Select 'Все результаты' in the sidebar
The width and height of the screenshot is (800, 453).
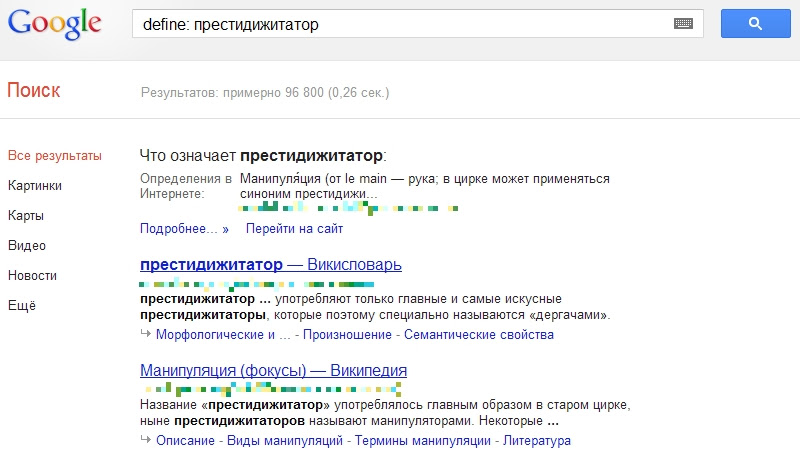(55, 156)
